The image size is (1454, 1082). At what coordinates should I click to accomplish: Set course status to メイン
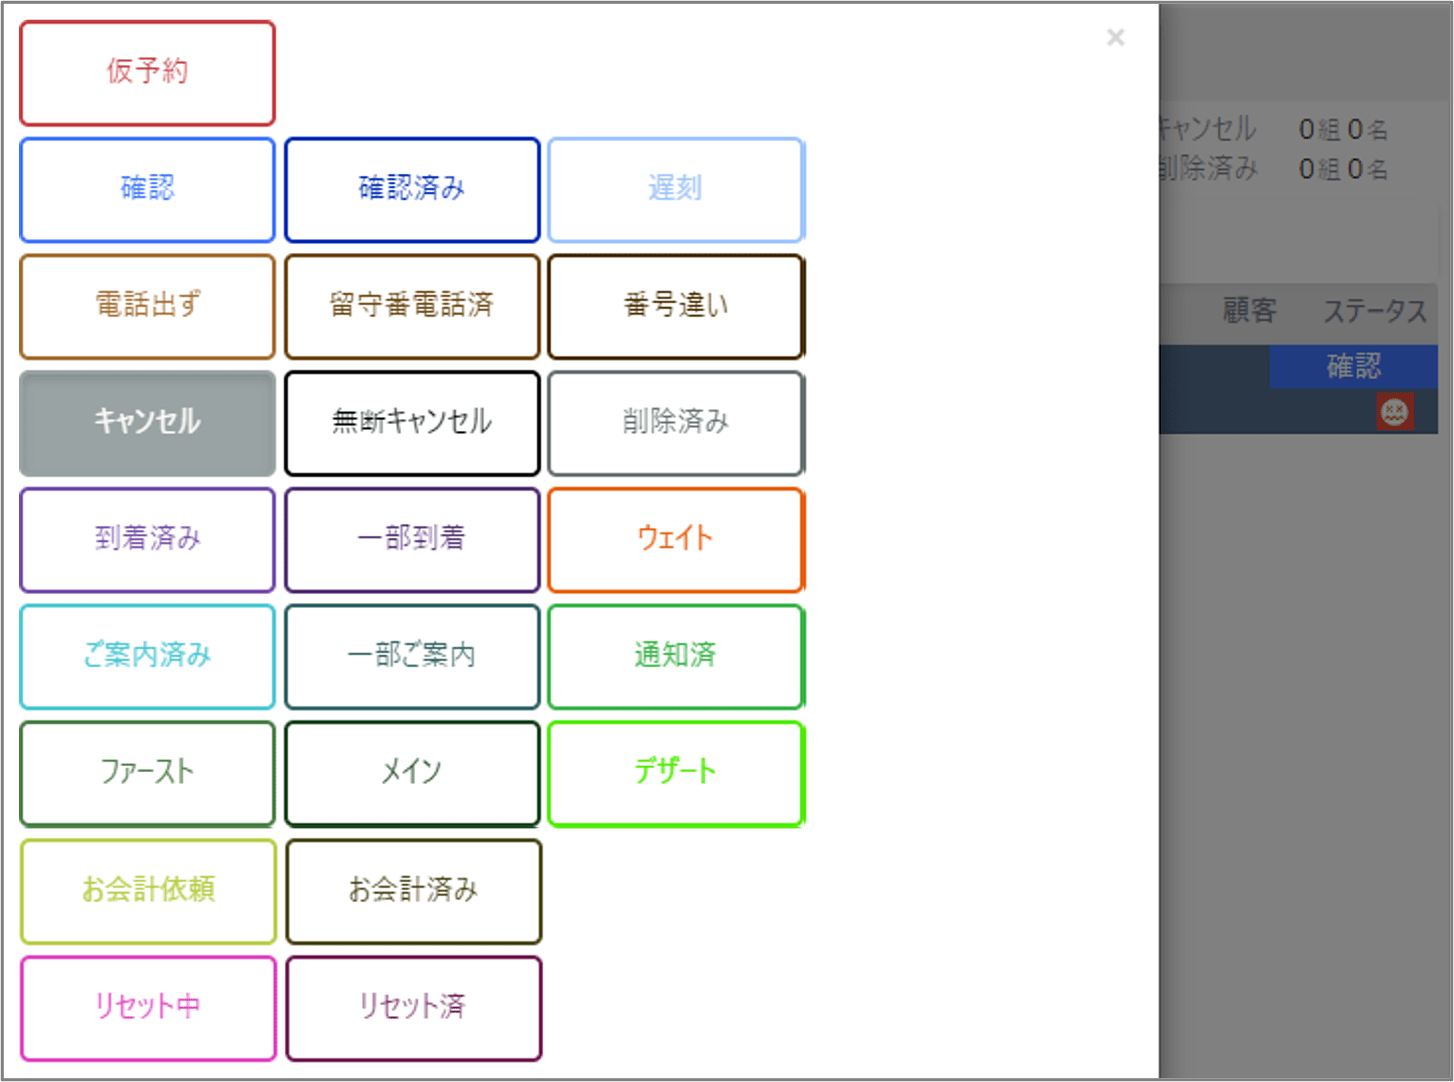pos(412,773)
